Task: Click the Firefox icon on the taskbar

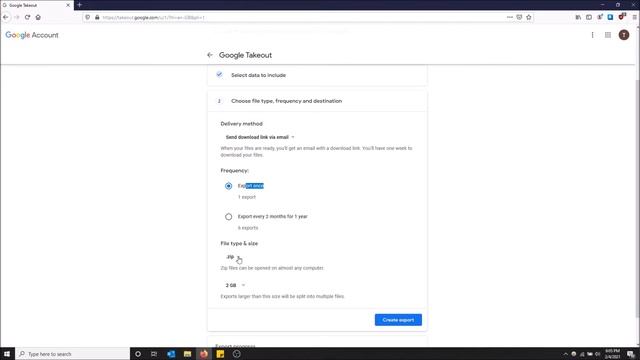Action: click(204, 354)
